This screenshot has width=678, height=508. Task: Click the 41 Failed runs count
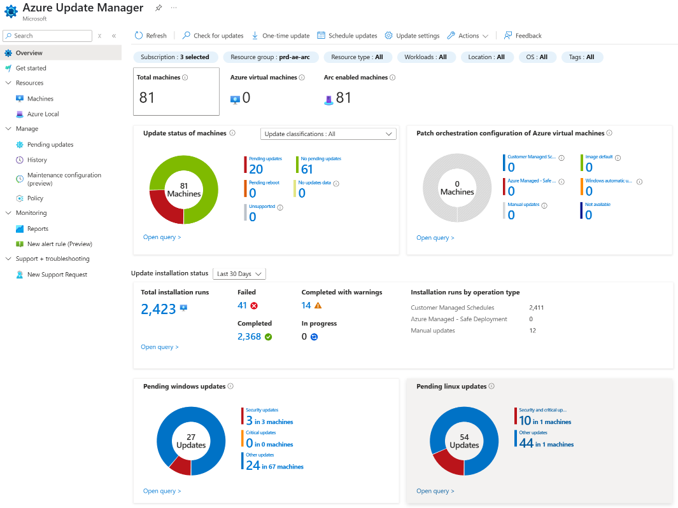tap(242, 305)
